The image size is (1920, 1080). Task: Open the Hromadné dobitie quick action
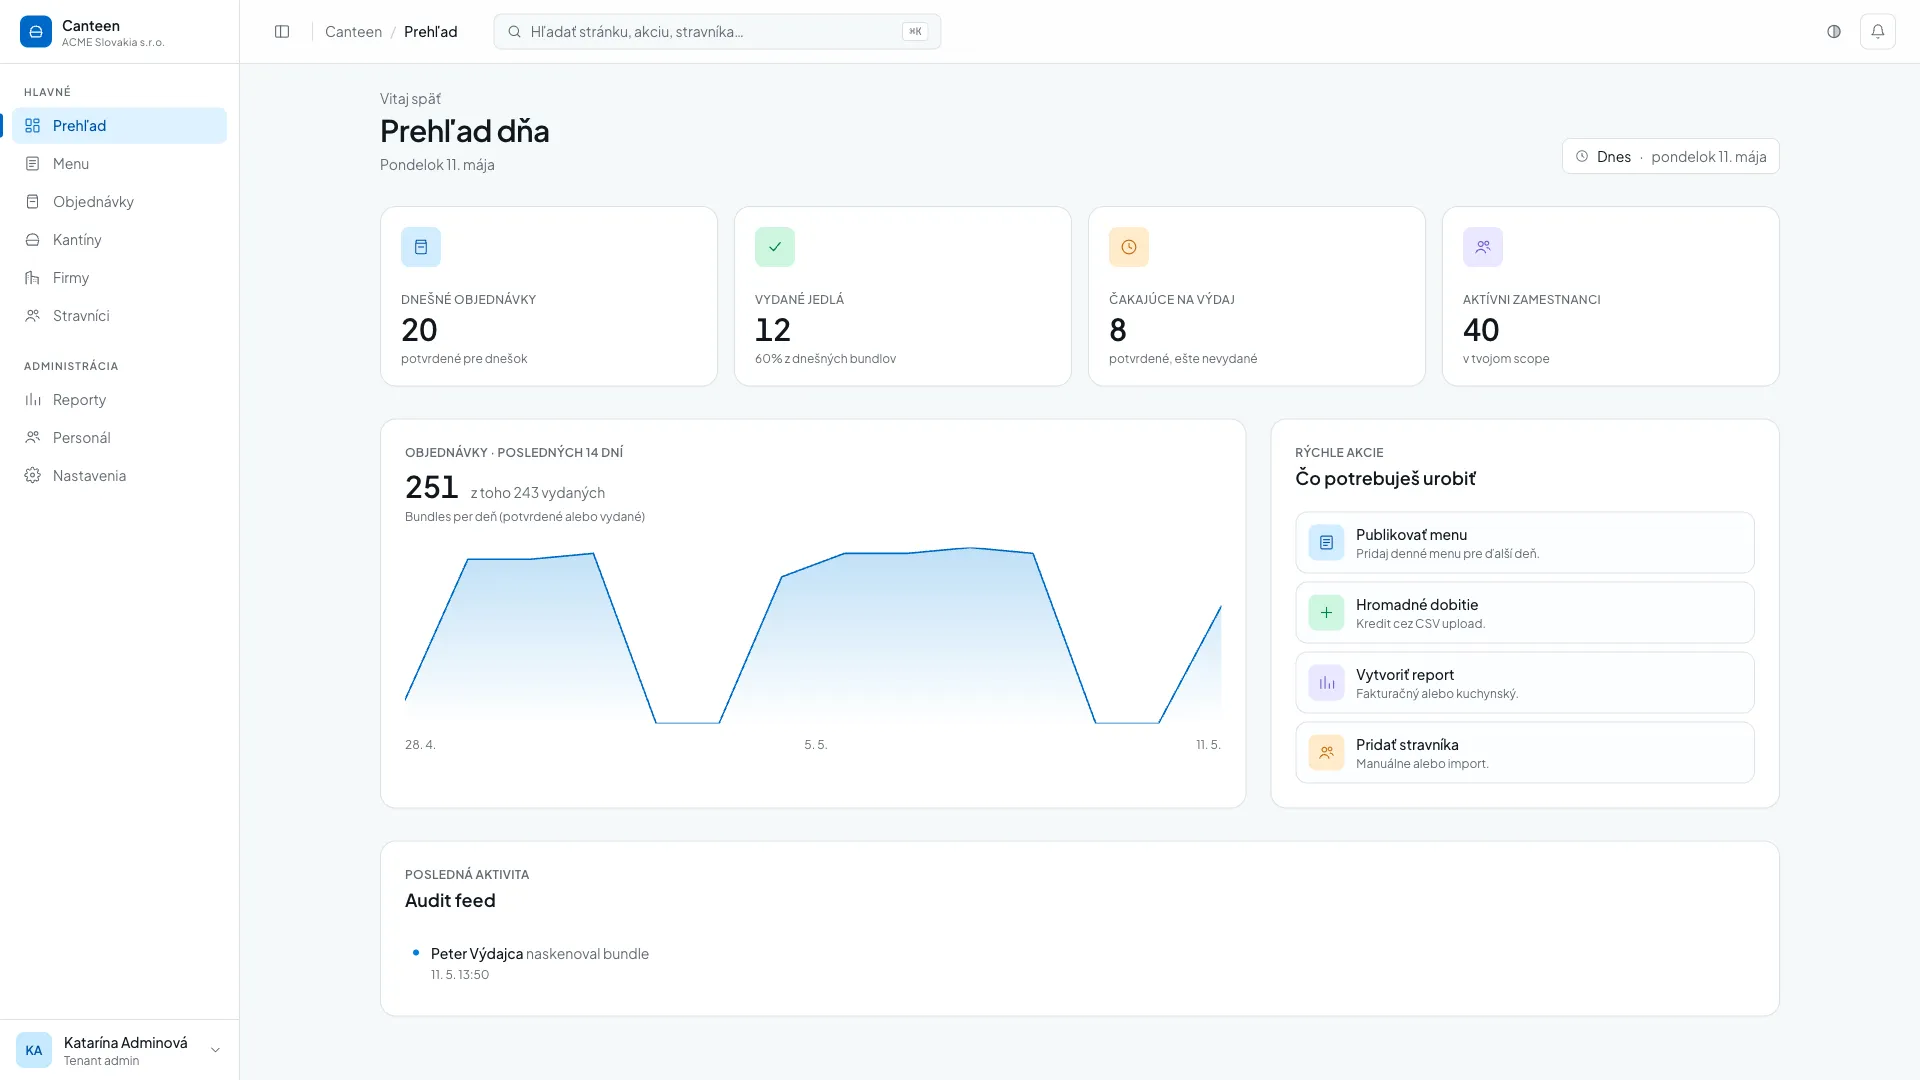pos(1525,613)
